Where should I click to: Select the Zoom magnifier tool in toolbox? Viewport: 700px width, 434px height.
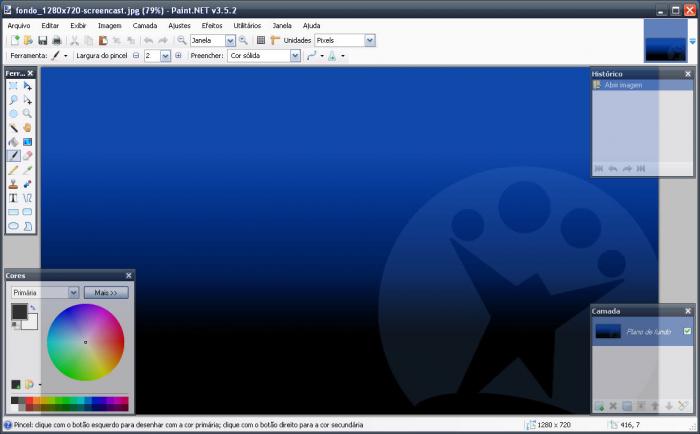click(x=28, y=114)
